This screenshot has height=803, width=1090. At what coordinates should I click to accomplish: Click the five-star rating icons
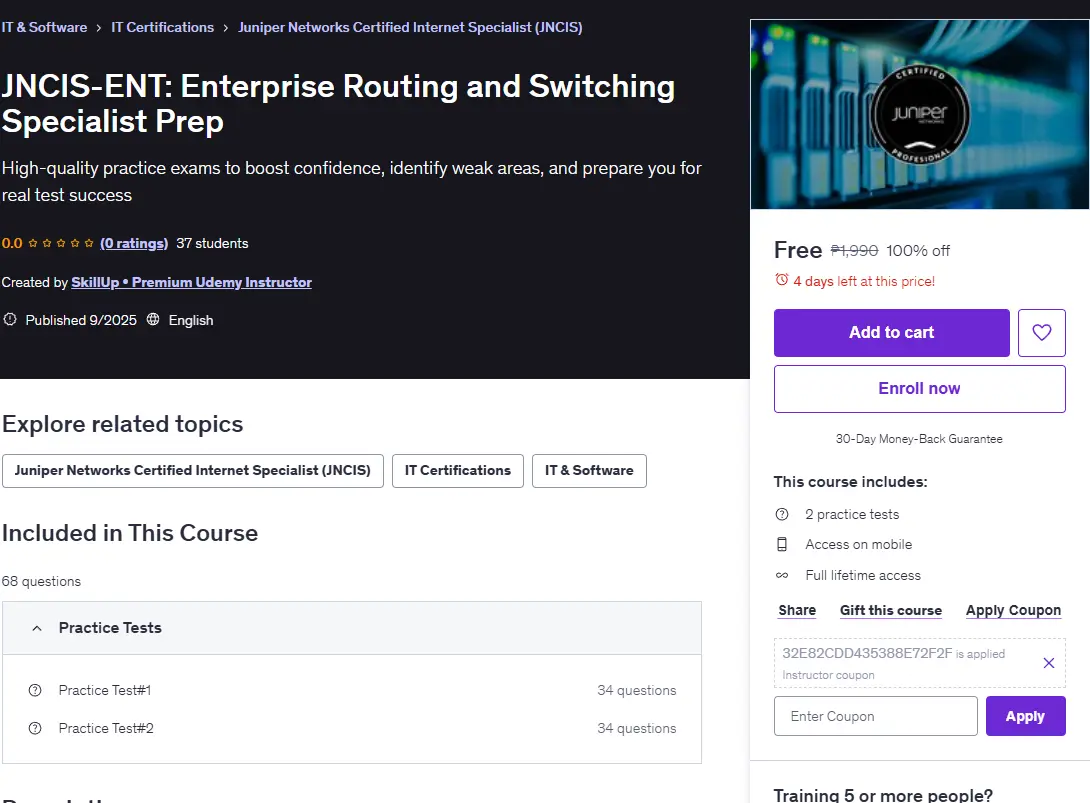click(60, 243)
